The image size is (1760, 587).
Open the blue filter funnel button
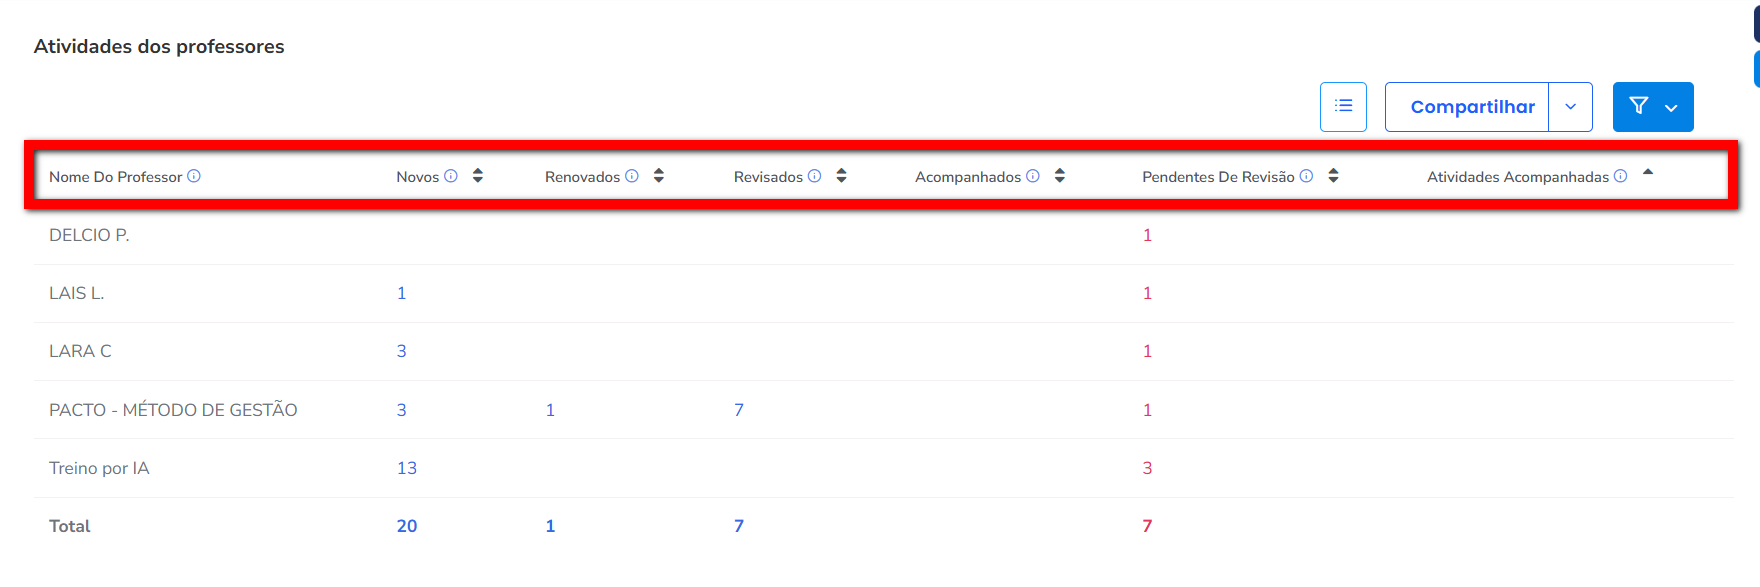click(1652, 106)
